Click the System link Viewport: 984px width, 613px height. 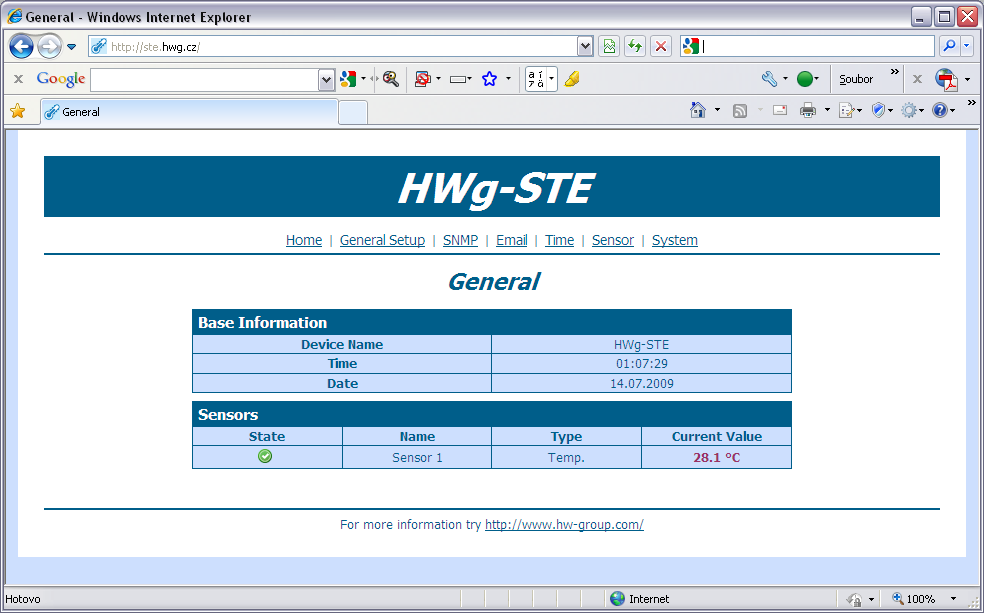[x=675, y=240]
